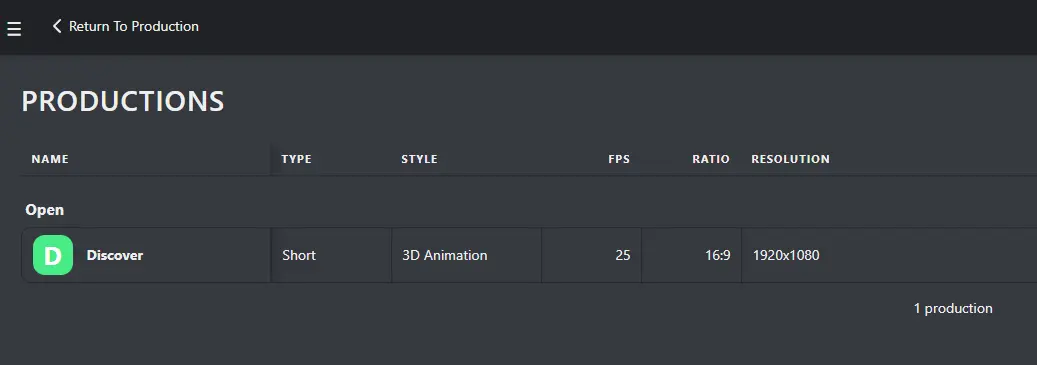Click the divider right of NAME column

(x=271, y=159)
